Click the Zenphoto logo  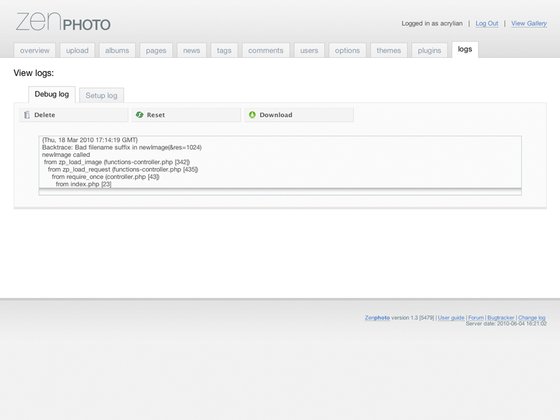coord(63,22)
